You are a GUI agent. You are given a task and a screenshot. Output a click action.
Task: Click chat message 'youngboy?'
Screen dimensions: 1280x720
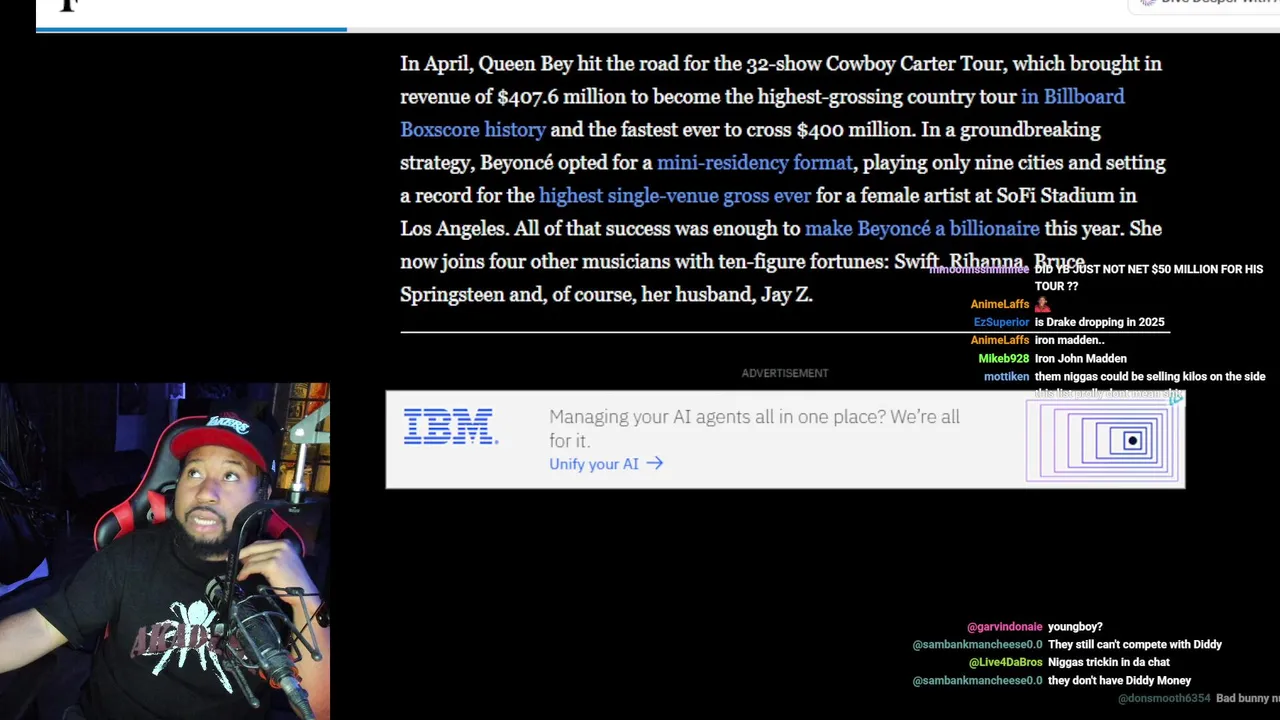coord(1075,626)
